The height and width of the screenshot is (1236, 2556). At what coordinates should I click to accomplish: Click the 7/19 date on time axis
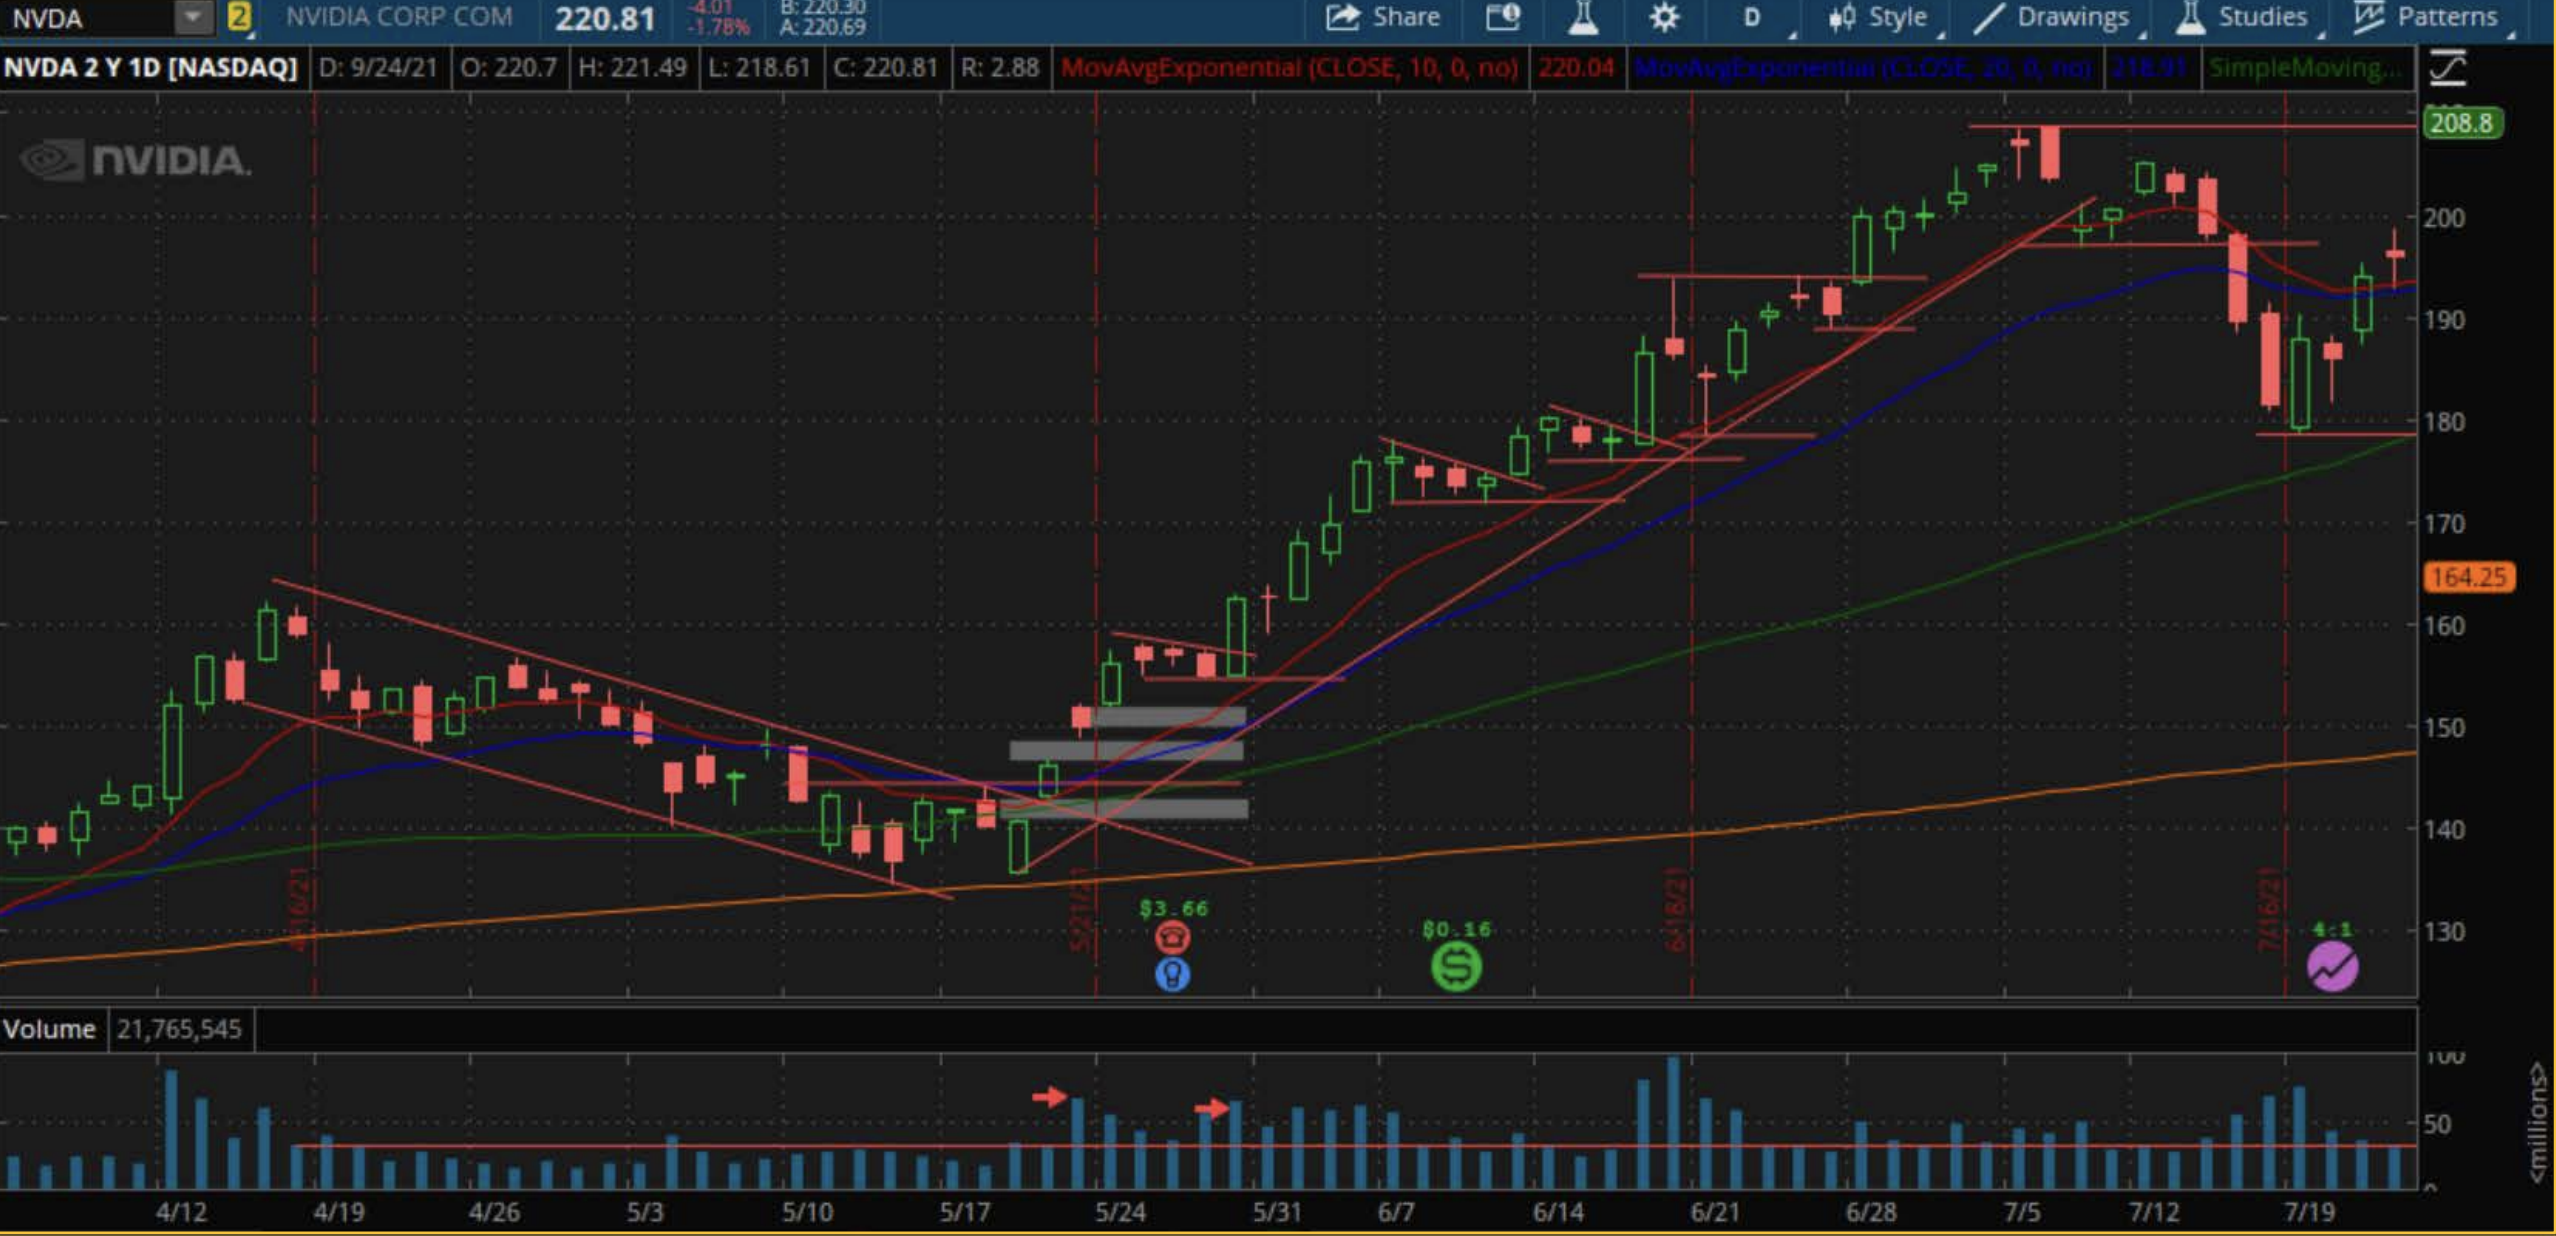pos(2309,1212)
